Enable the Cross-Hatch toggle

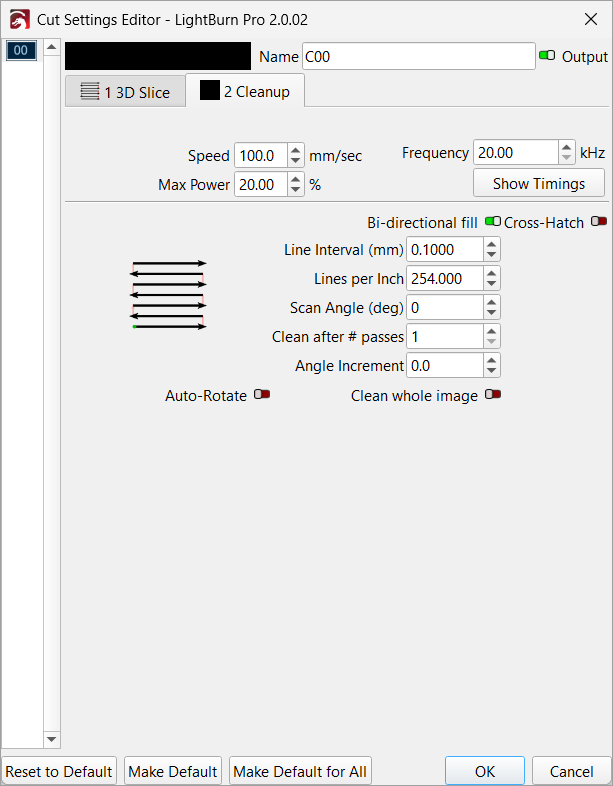pos(598,221)
